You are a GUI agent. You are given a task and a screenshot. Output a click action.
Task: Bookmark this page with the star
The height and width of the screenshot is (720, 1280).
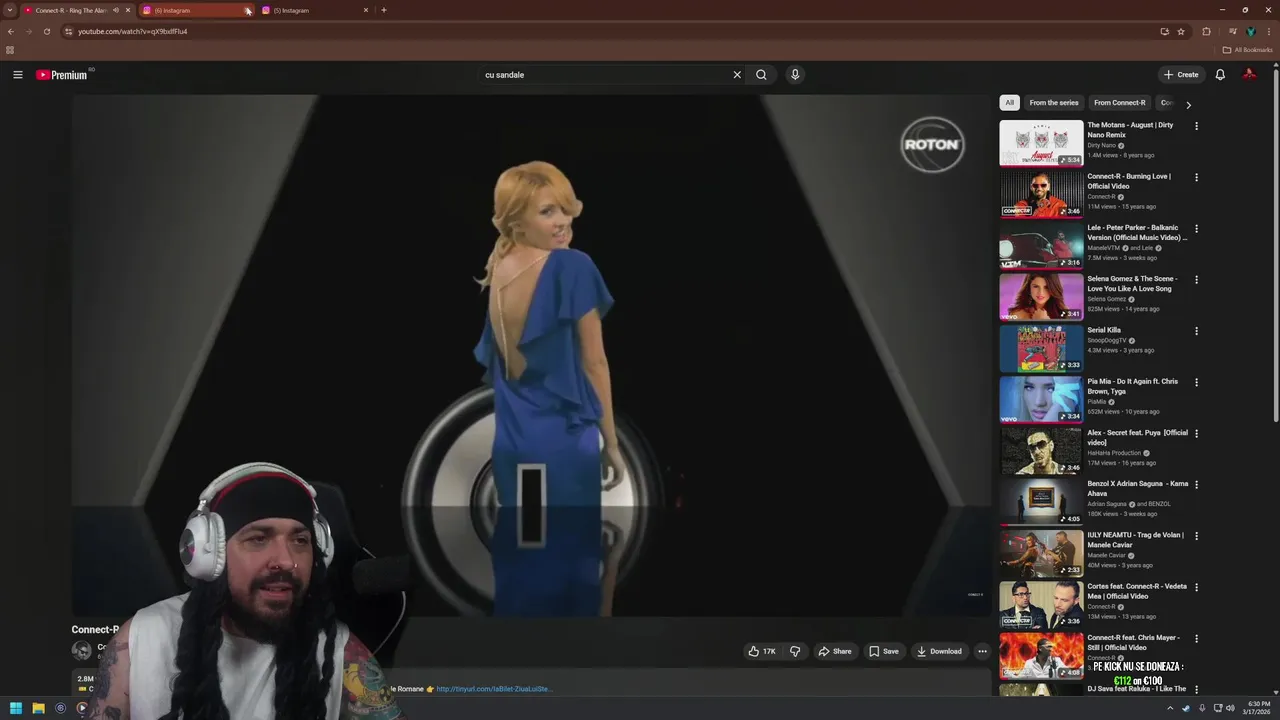click(1181, 31)
